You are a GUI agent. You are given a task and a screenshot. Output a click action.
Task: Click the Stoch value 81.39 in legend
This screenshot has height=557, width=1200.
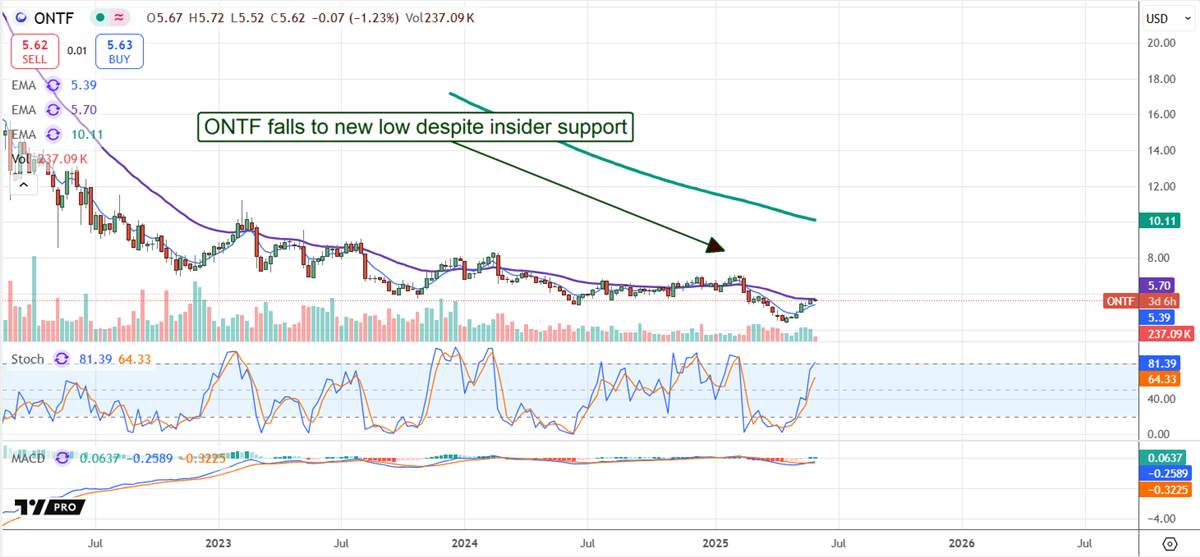coord(94,358)
